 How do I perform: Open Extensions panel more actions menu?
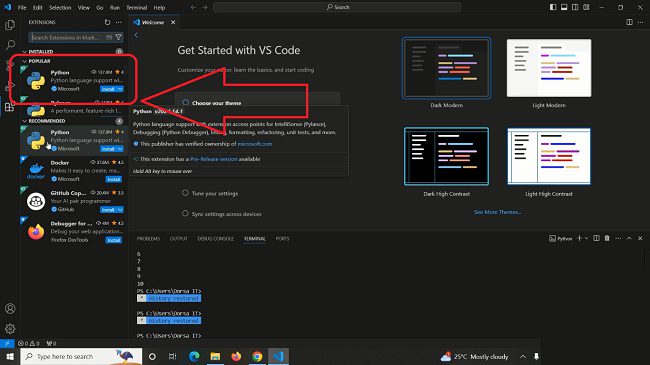(119, 22)
